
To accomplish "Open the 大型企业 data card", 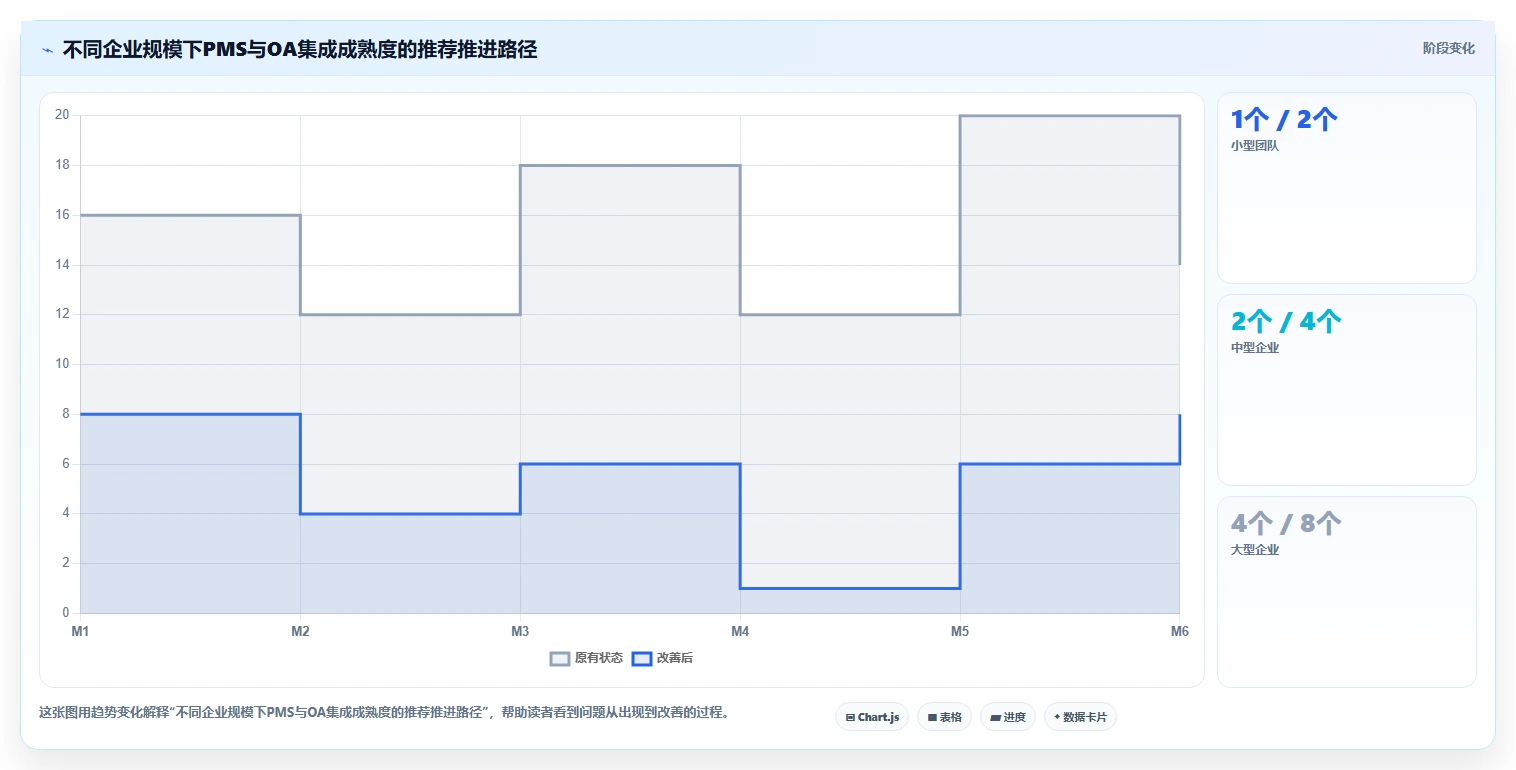I will point(1346,592).
